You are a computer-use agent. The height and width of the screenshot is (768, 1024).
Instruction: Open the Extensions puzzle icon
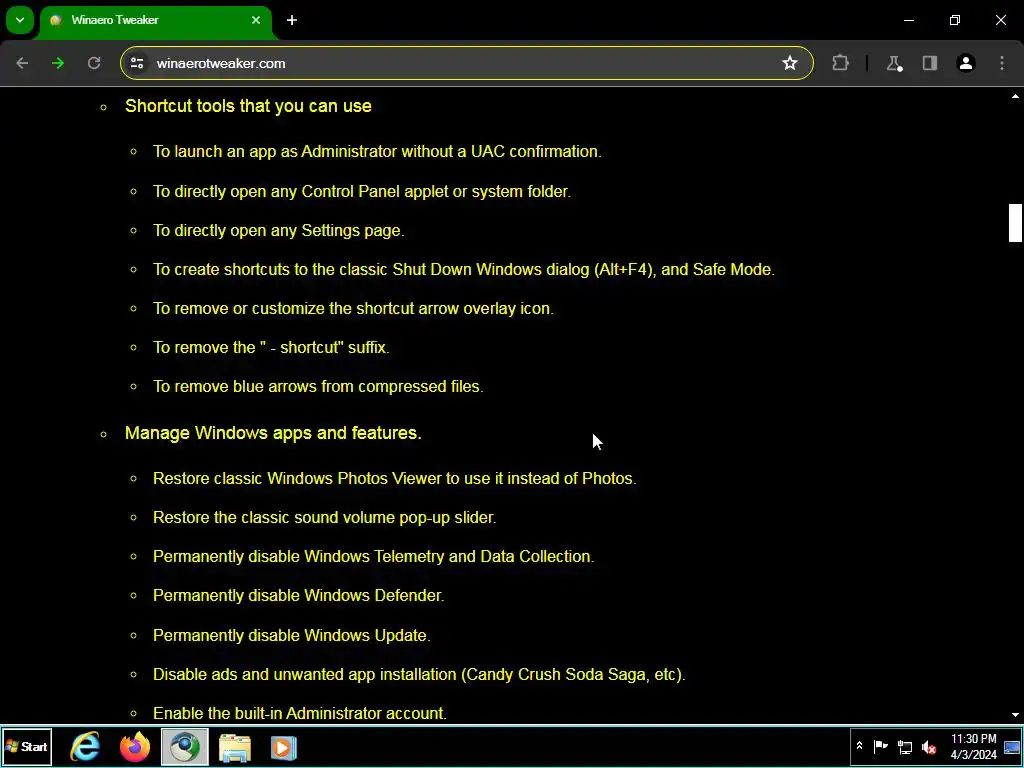click(x=840, y=63)
